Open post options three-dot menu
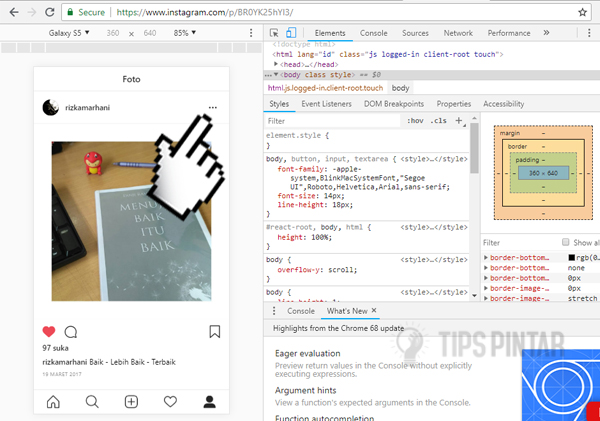The width and height of the screenshot is (600, 421). pos(213,108)
